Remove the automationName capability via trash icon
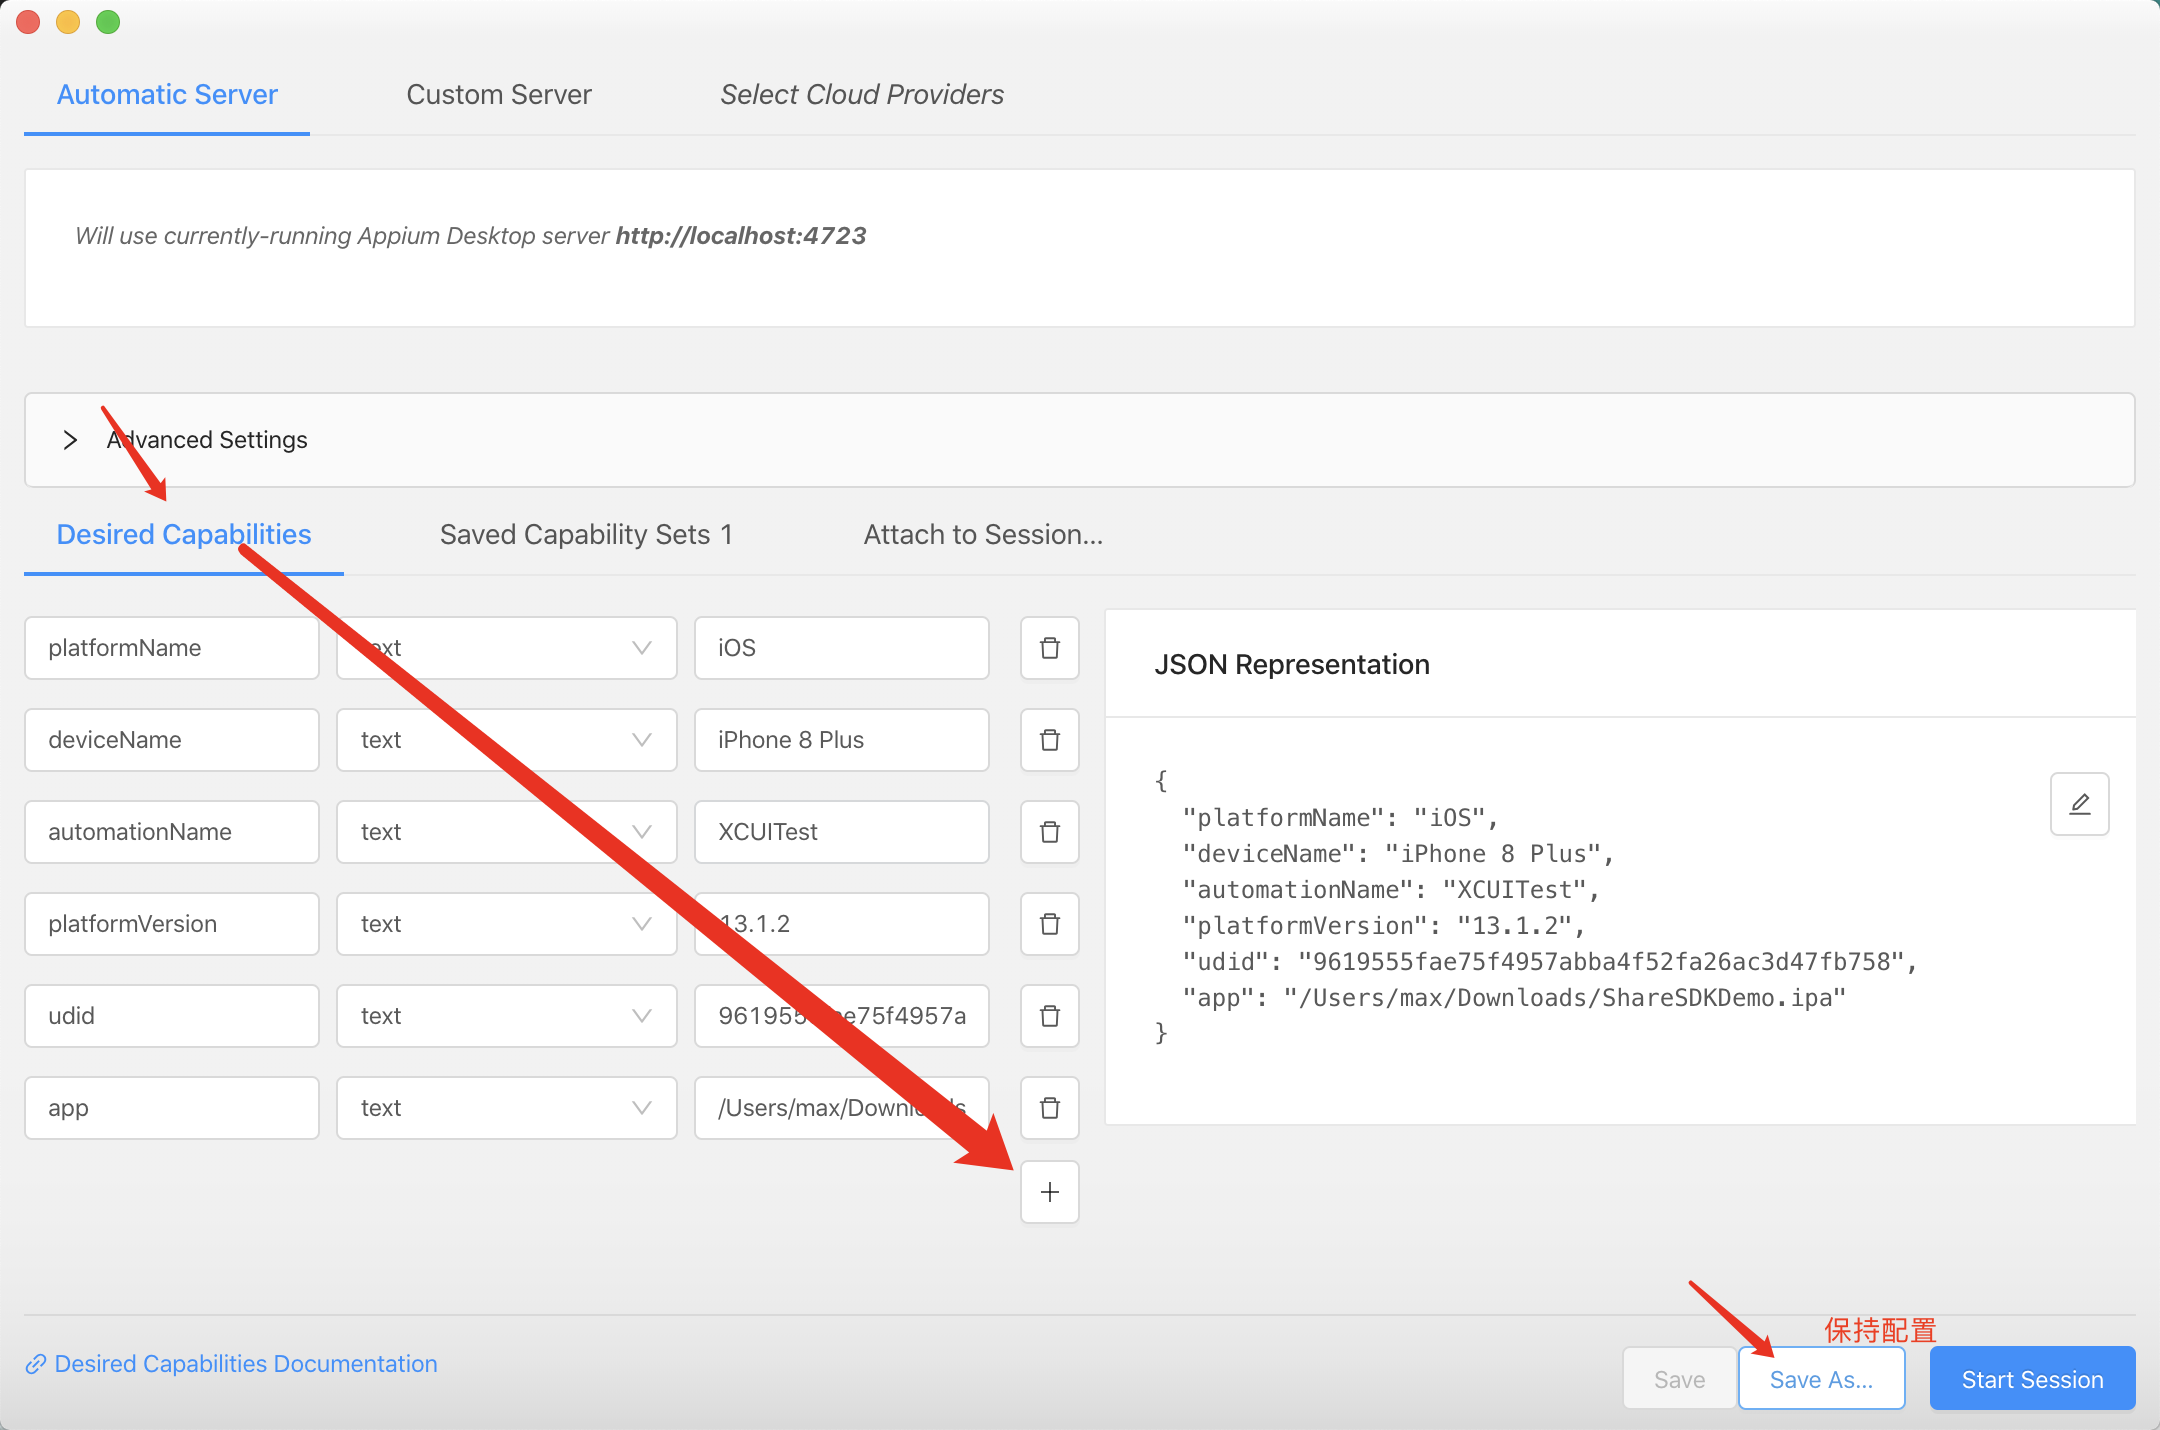 [x=1049, y=832]
